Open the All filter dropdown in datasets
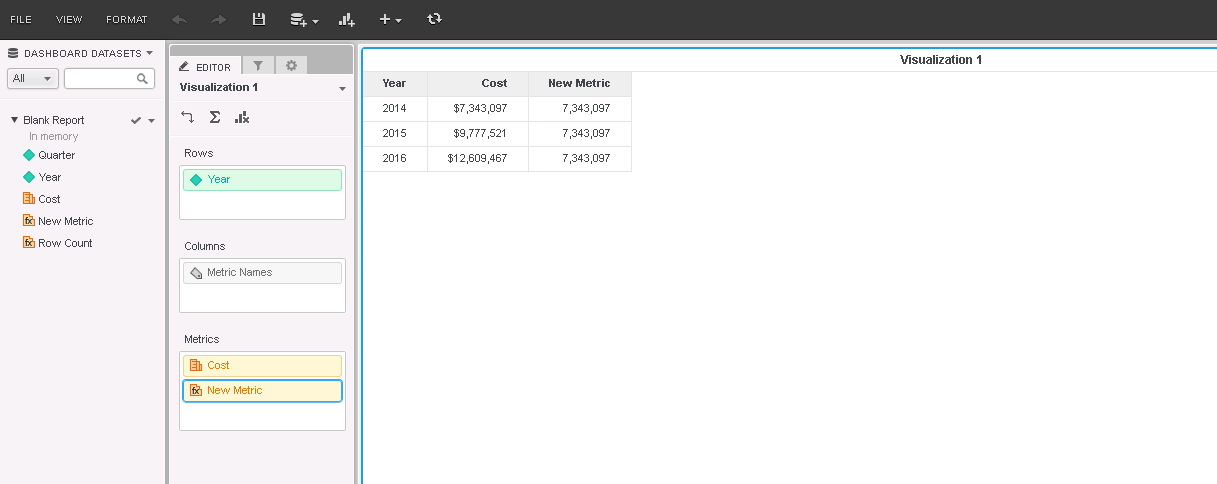This screenshot has width=1217, height=484. click(33, 78)
